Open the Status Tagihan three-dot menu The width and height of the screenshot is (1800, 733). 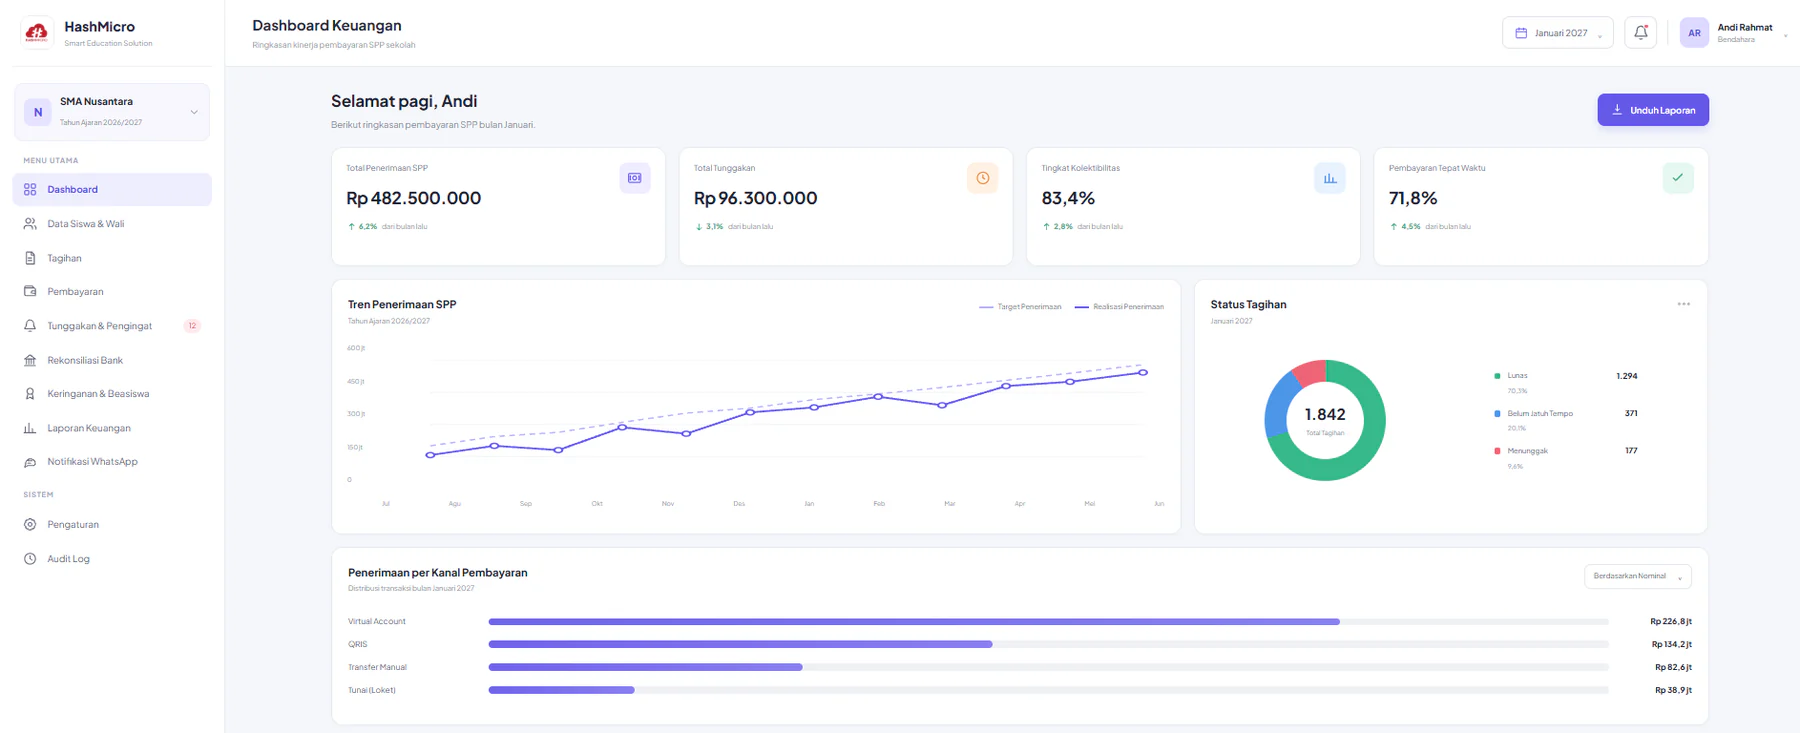[1684, 304]
